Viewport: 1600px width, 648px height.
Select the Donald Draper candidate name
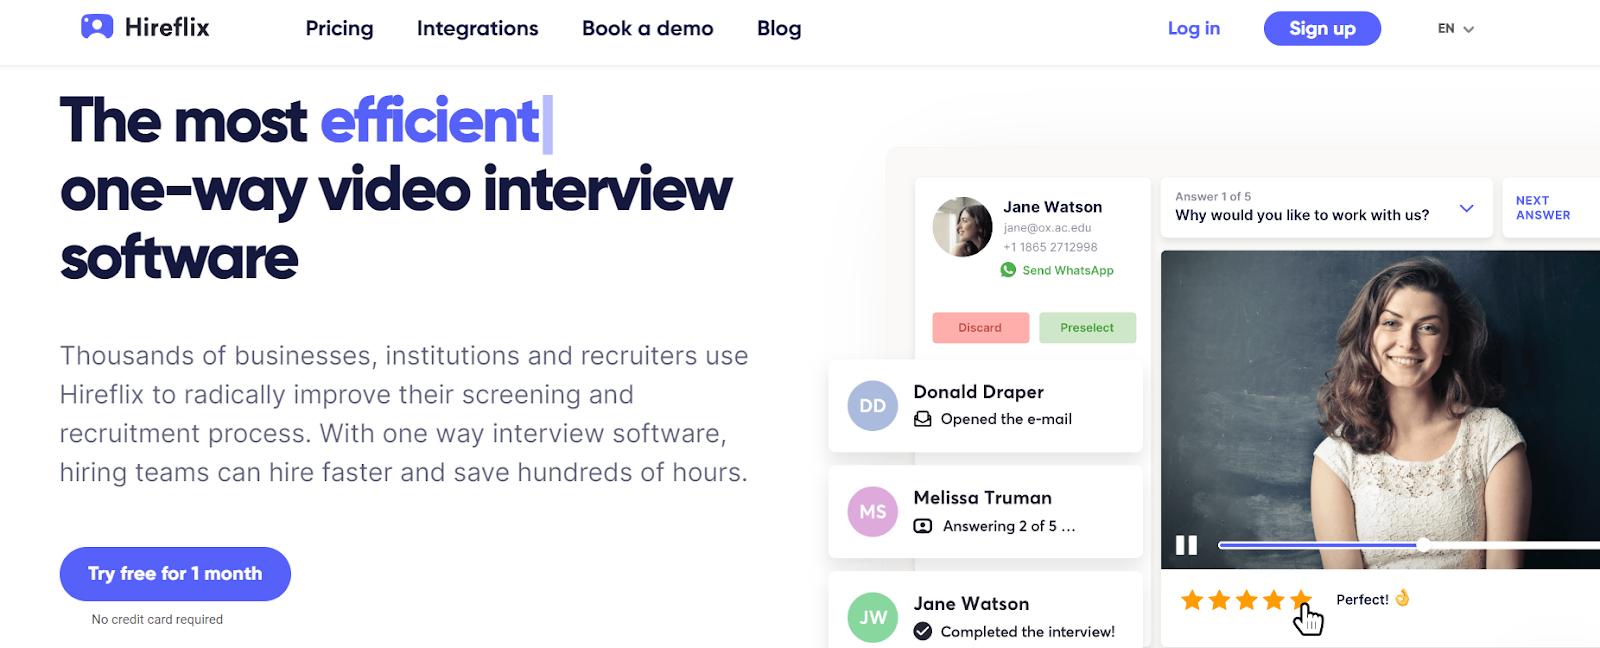point(978,392)
